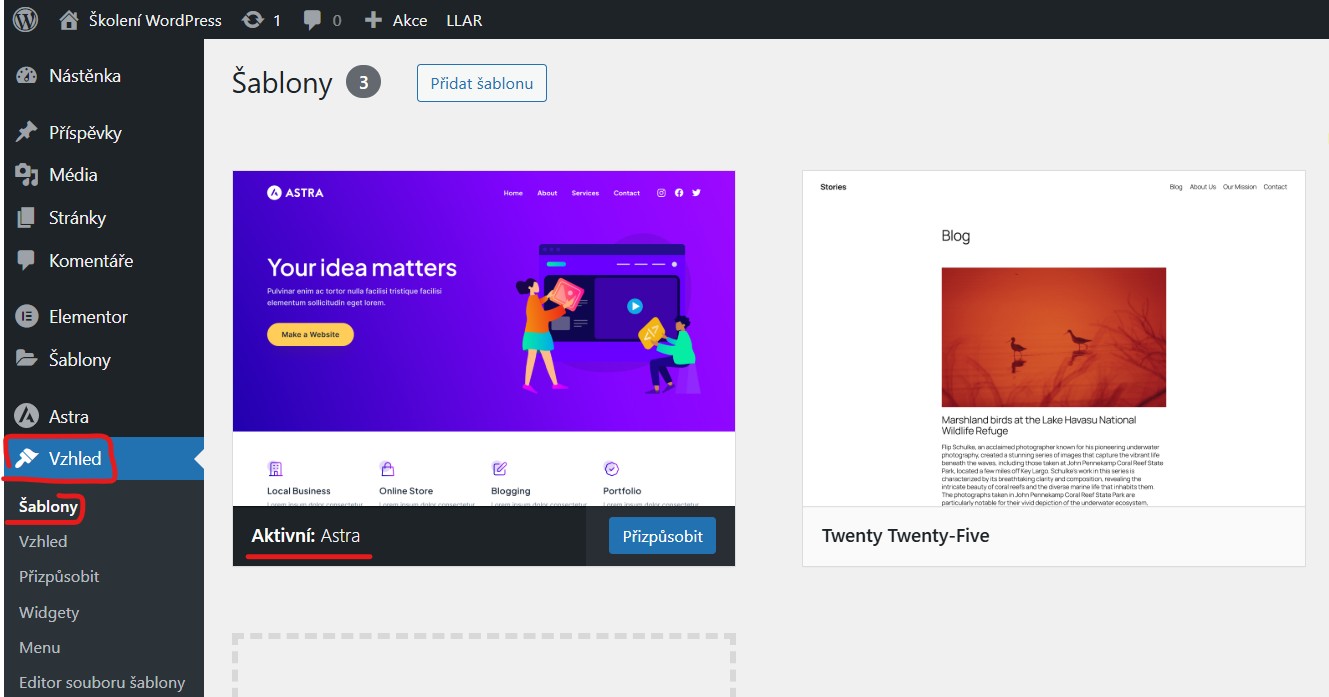This screenshot has height=697, width=1329.
Task: Open Komentáře in the sidebar
Action: click(x=90, y=261)
